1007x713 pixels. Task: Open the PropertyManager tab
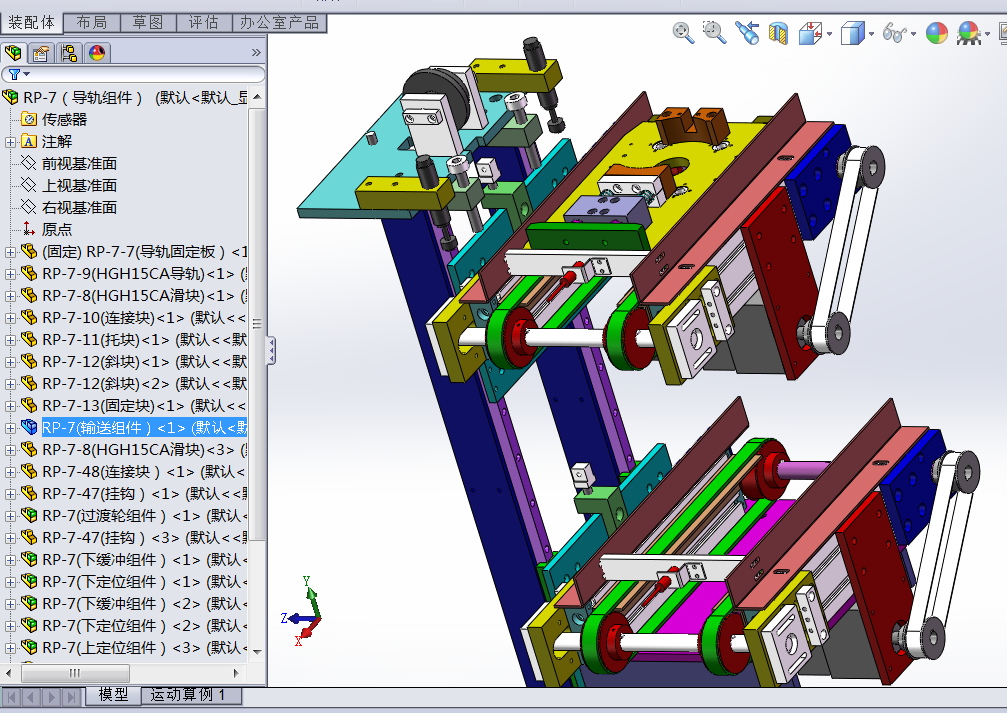(x=41, y=53)
